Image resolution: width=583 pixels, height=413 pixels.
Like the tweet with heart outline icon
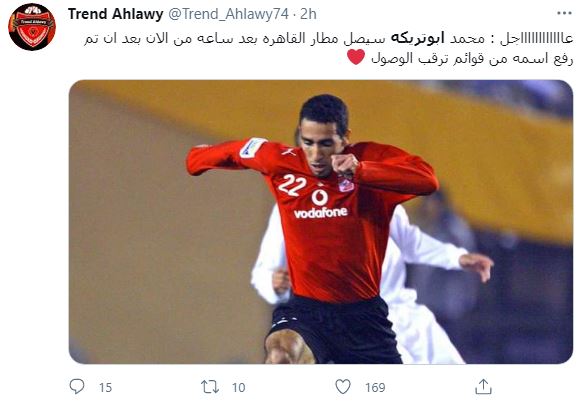click(x=343, y=387)
